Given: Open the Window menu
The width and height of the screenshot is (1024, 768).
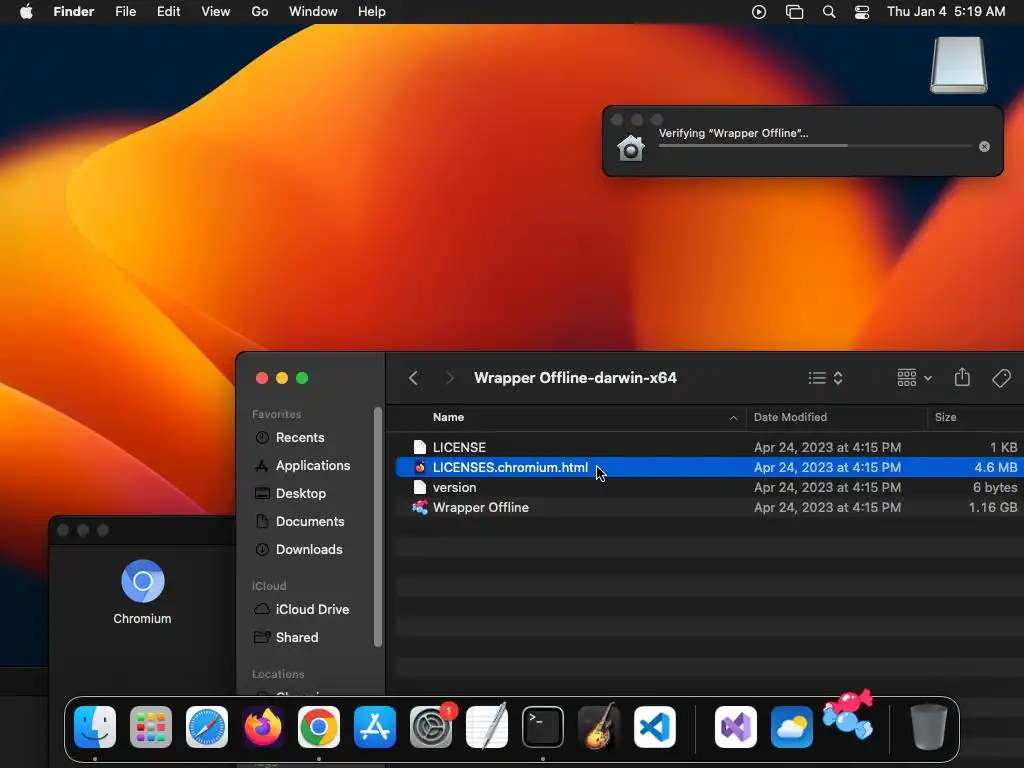Looking at the screenshot, I should (x=313, y=12).
